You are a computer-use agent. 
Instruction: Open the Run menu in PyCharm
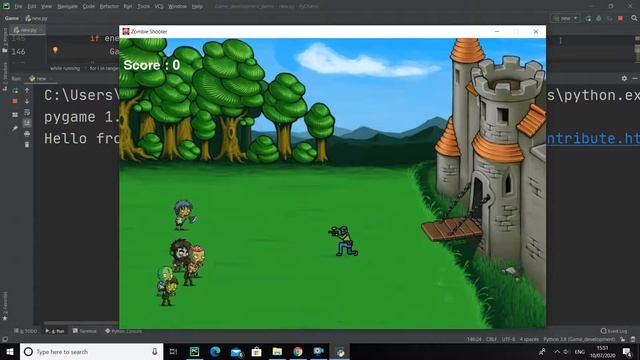128,7
